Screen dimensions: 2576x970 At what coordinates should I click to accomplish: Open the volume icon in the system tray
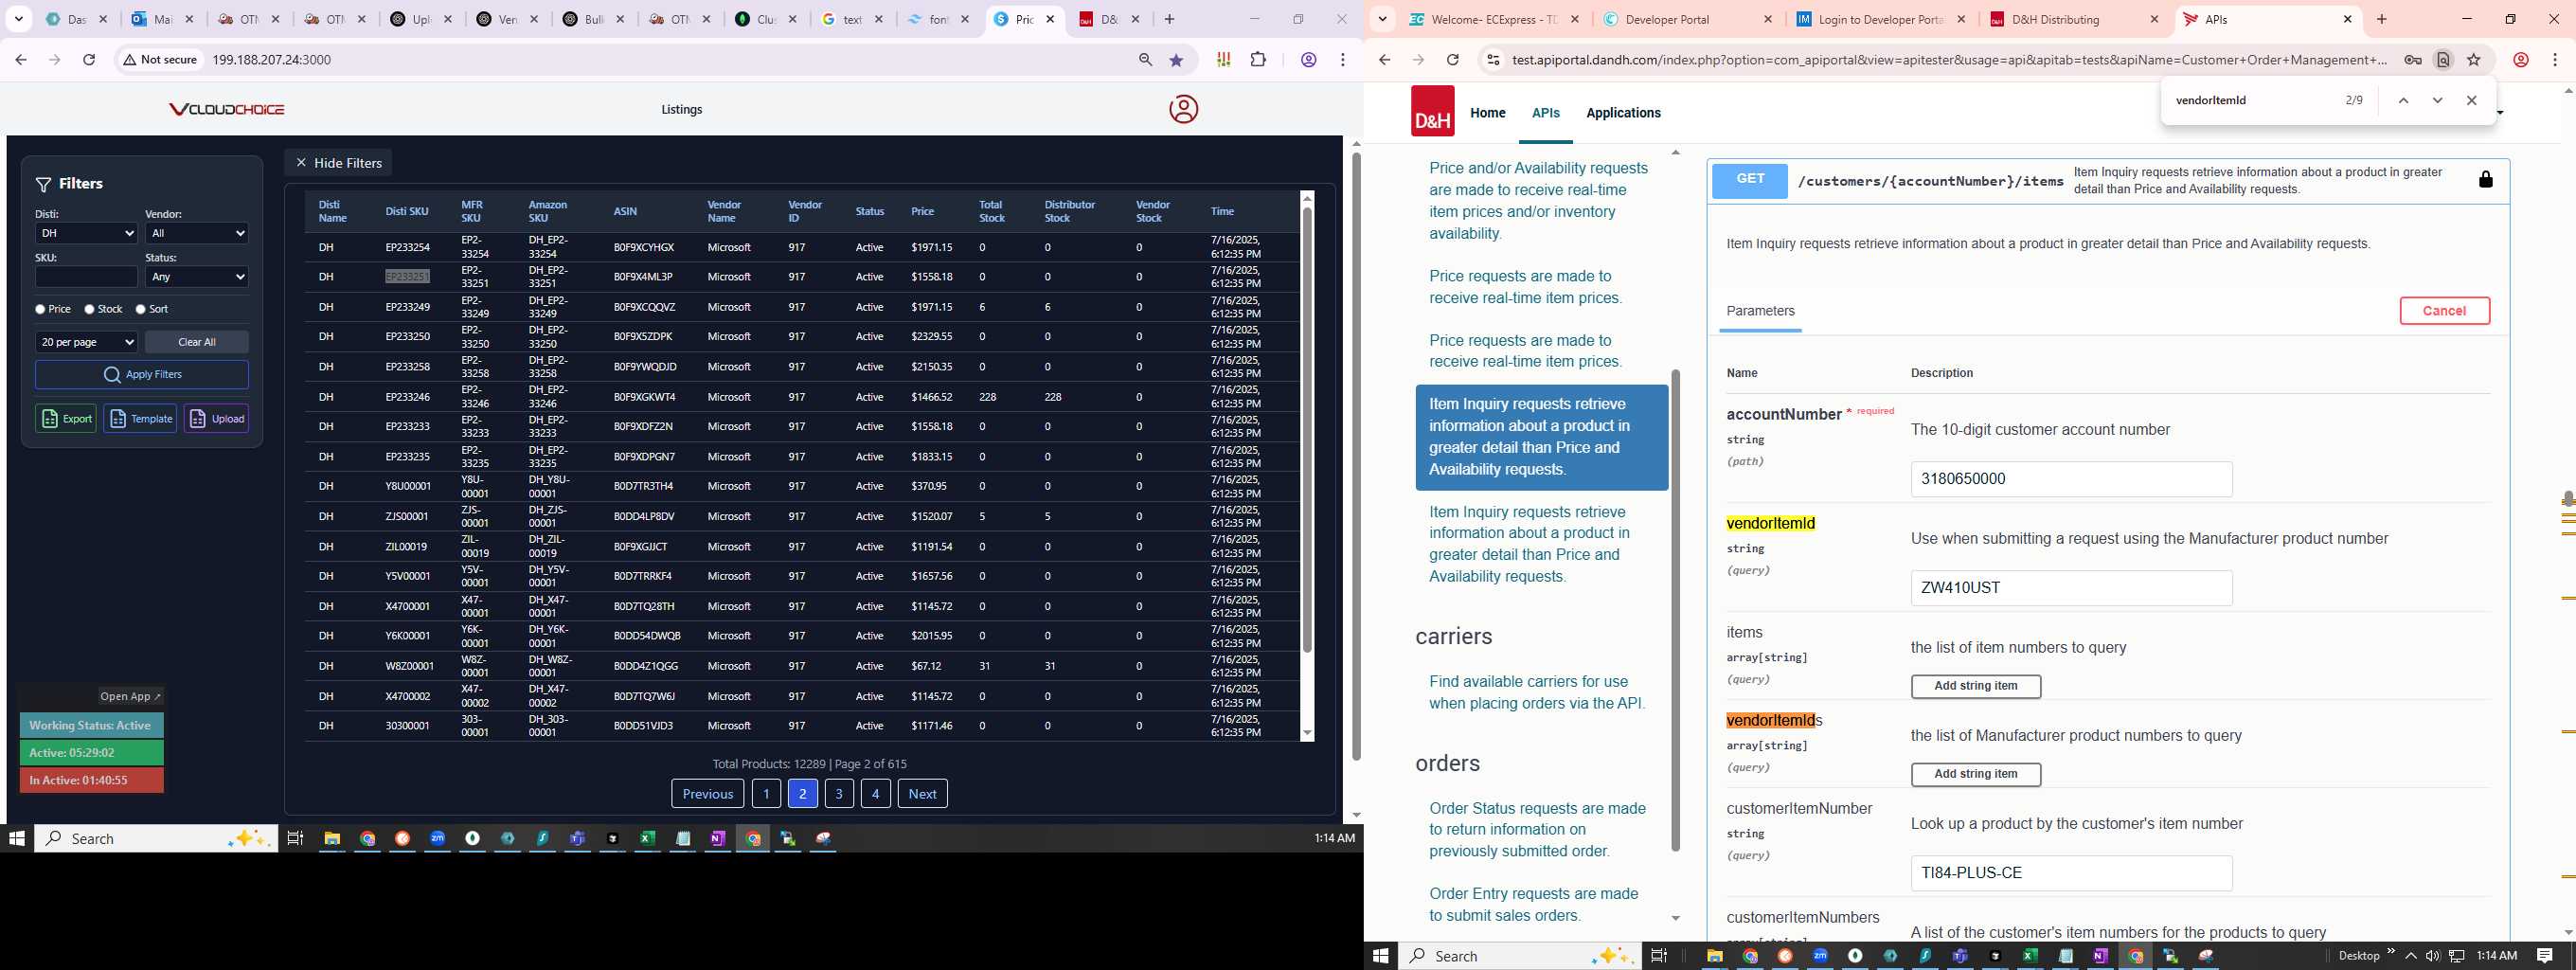(x=2432, y=956)
